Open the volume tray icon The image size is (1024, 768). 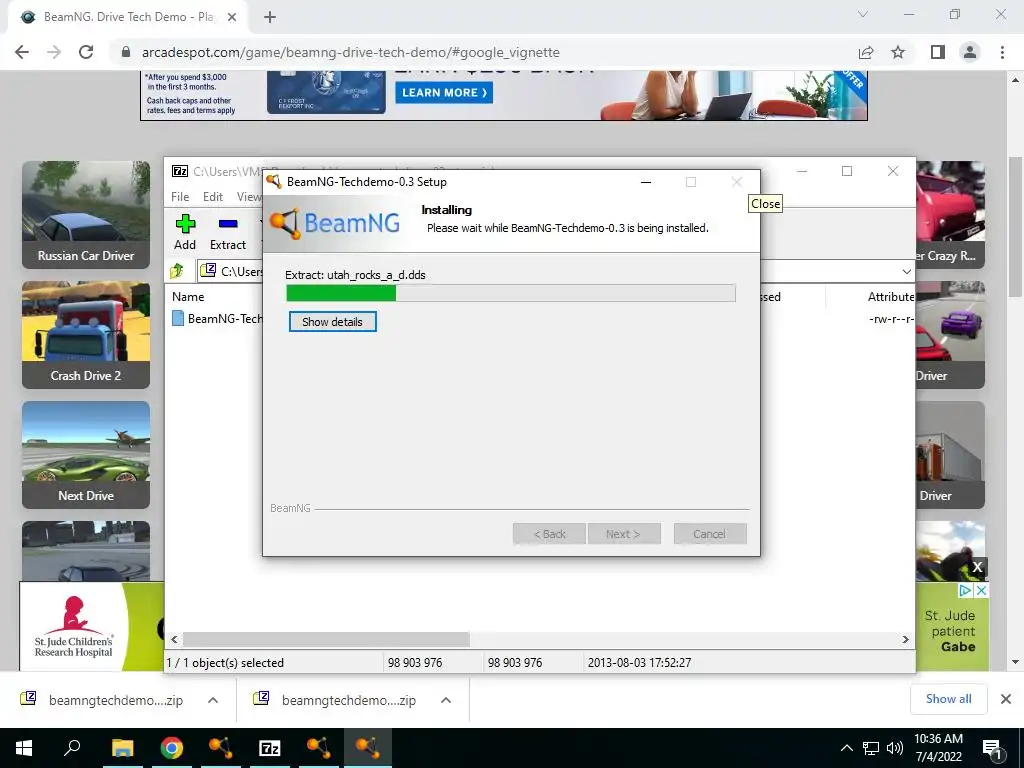coord(895,748)
